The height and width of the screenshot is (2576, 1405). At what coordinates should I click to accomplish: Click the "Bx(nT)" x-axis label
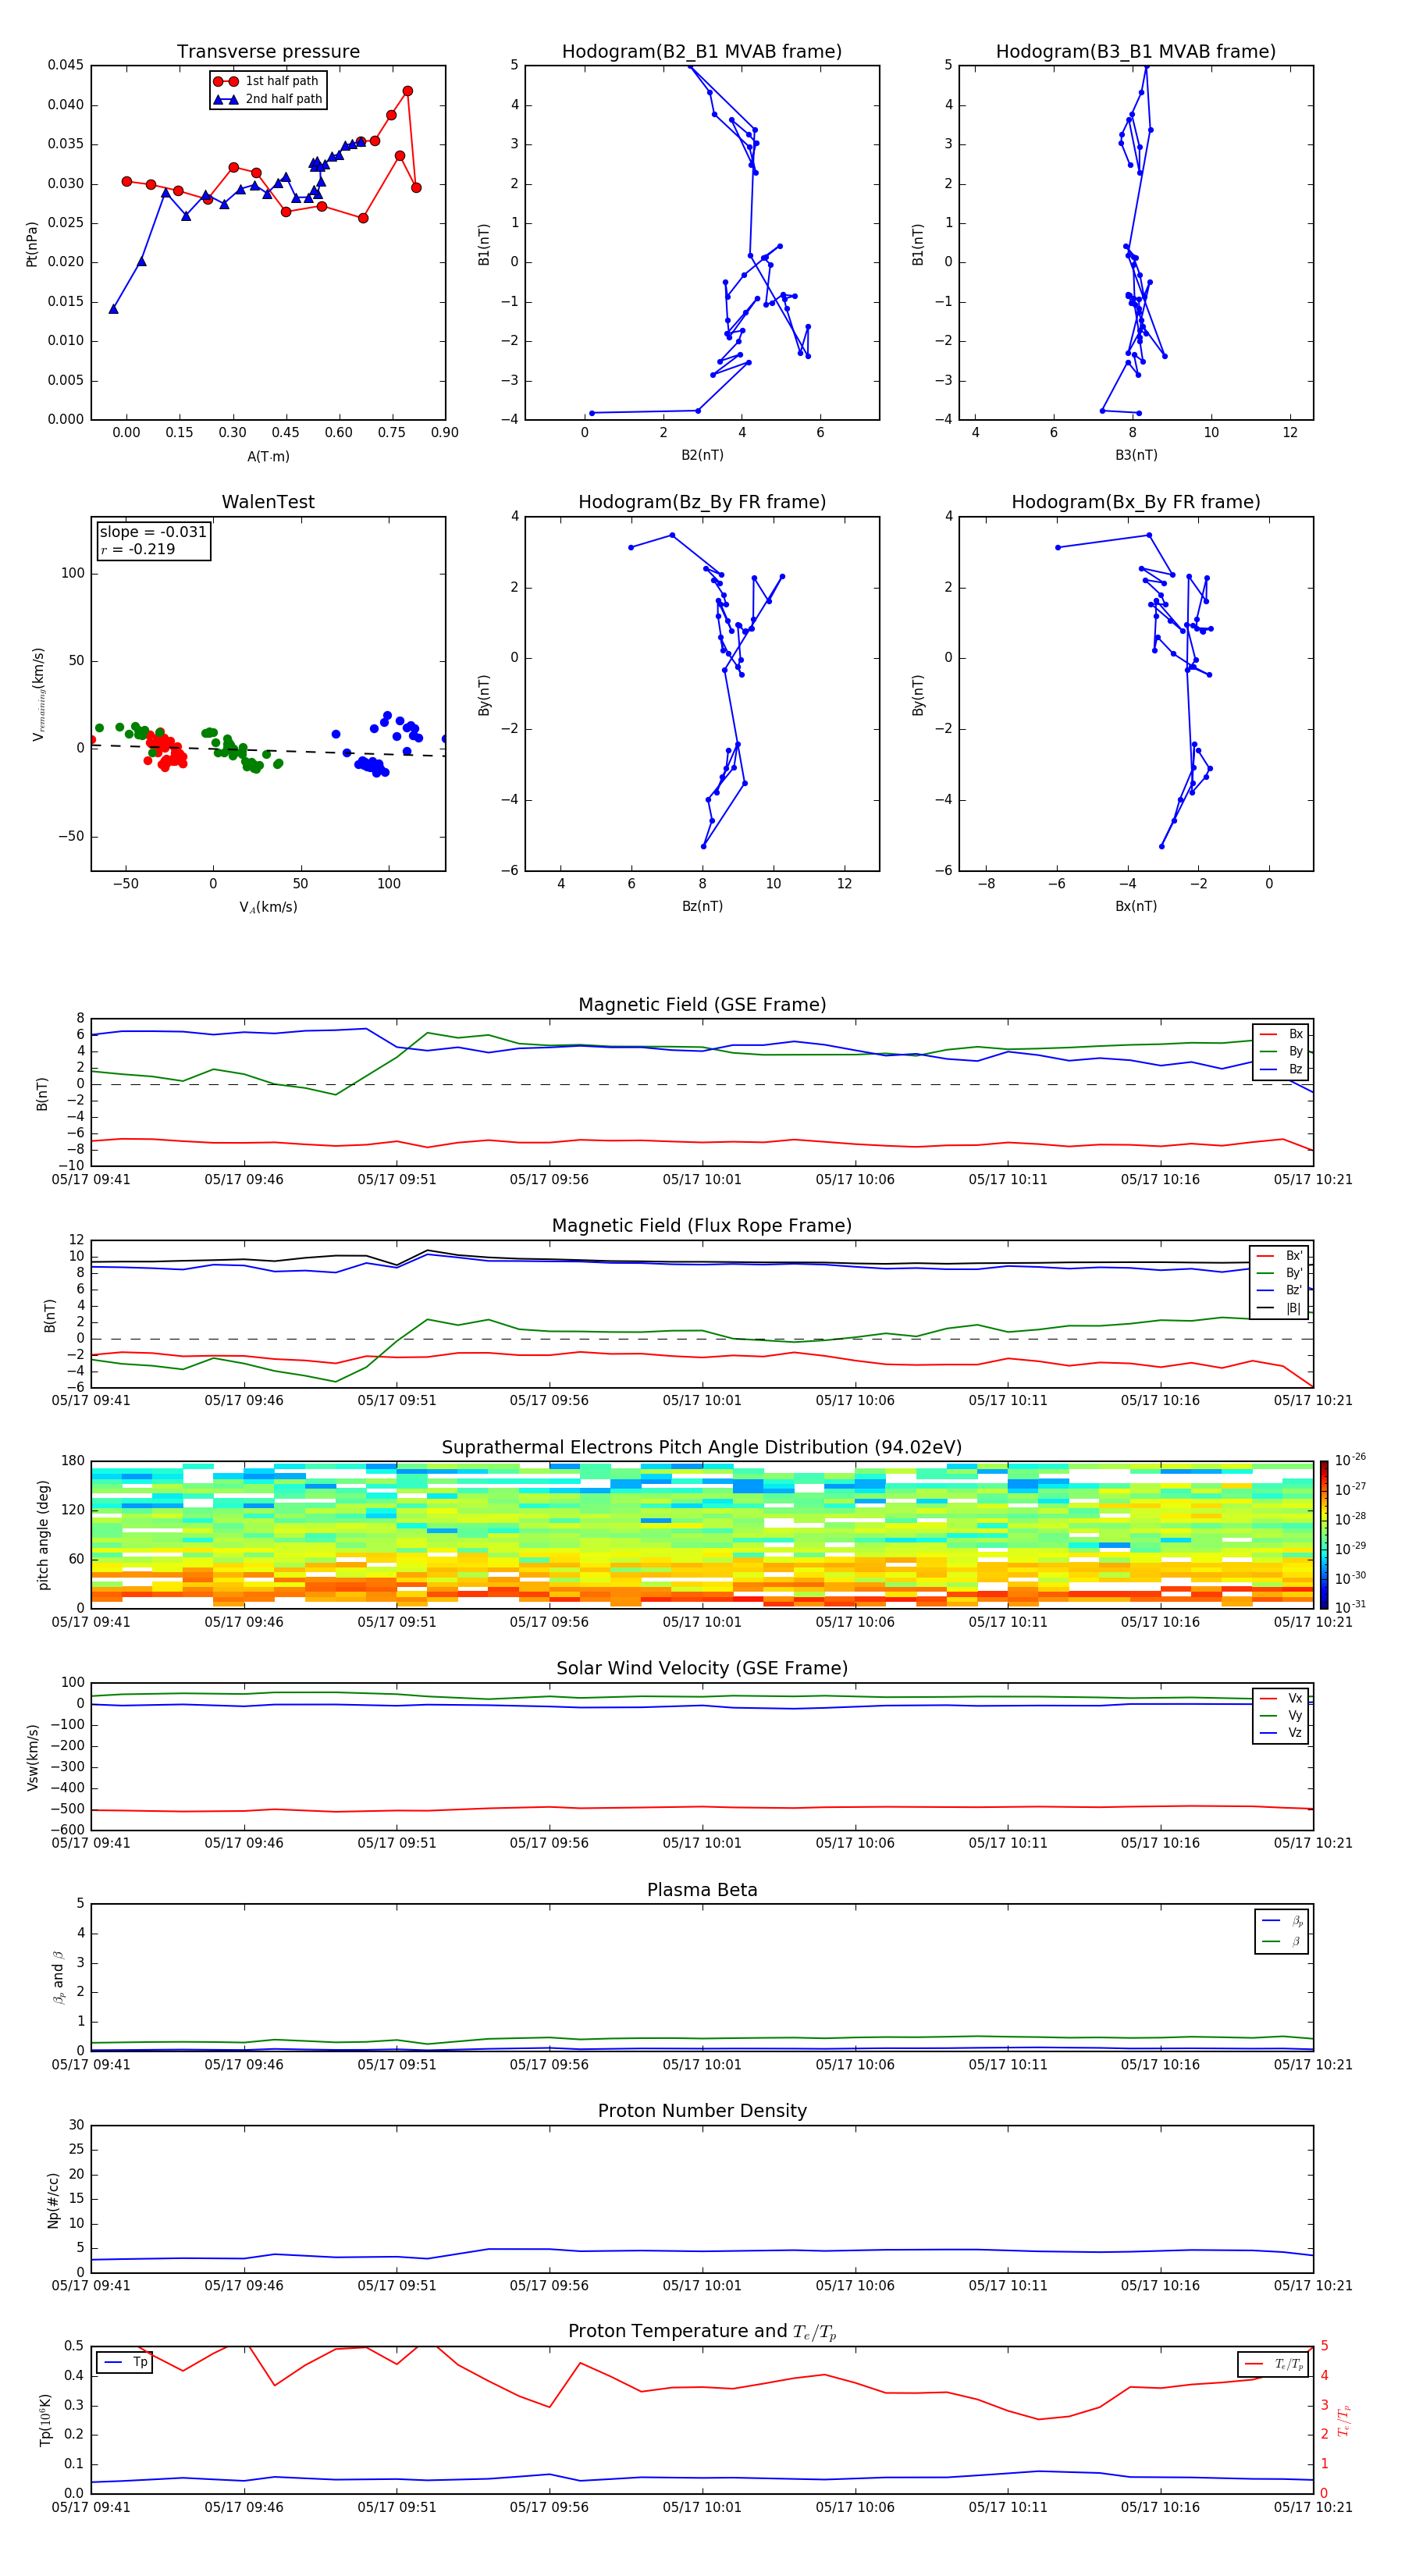pyautogui.click(x=1136, y=906)
